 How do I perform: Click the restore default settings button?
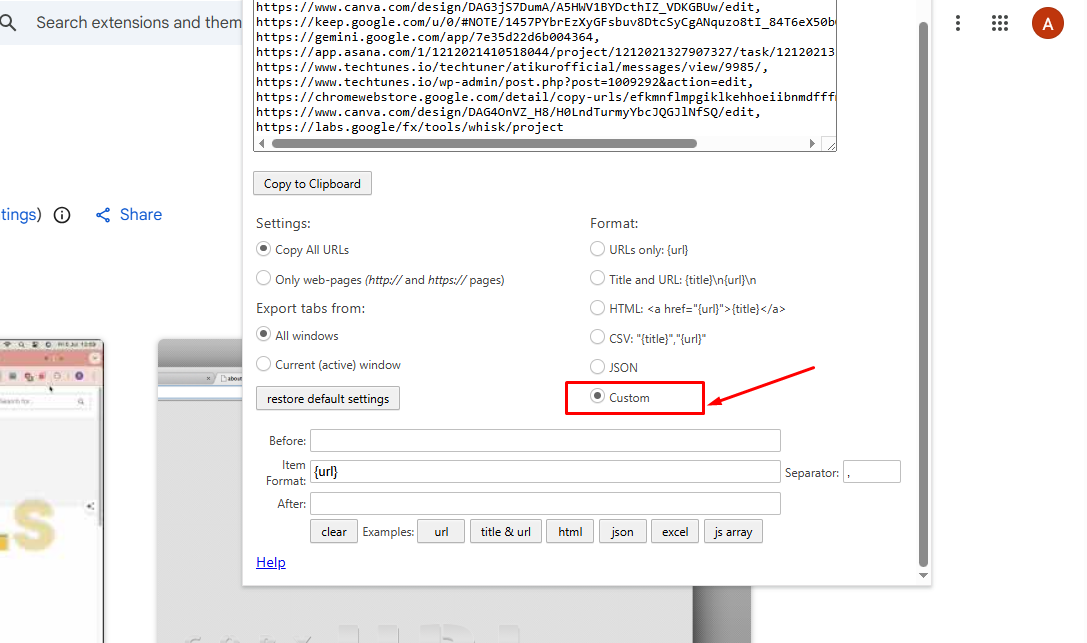(x=327, y=397)
